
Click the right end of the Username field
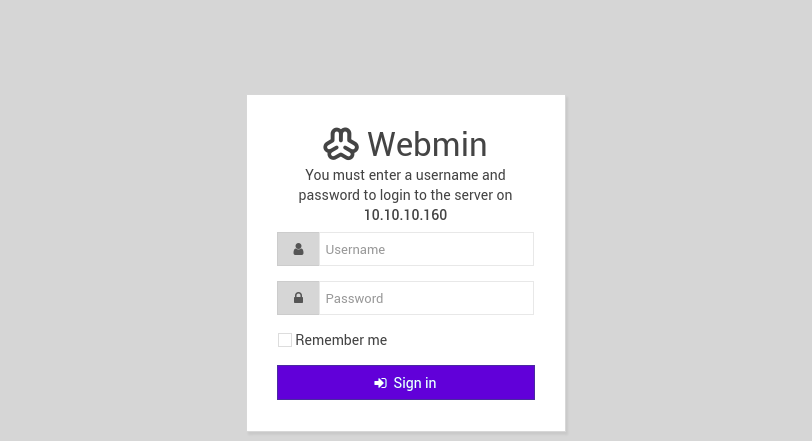click(x=520, y=249)
